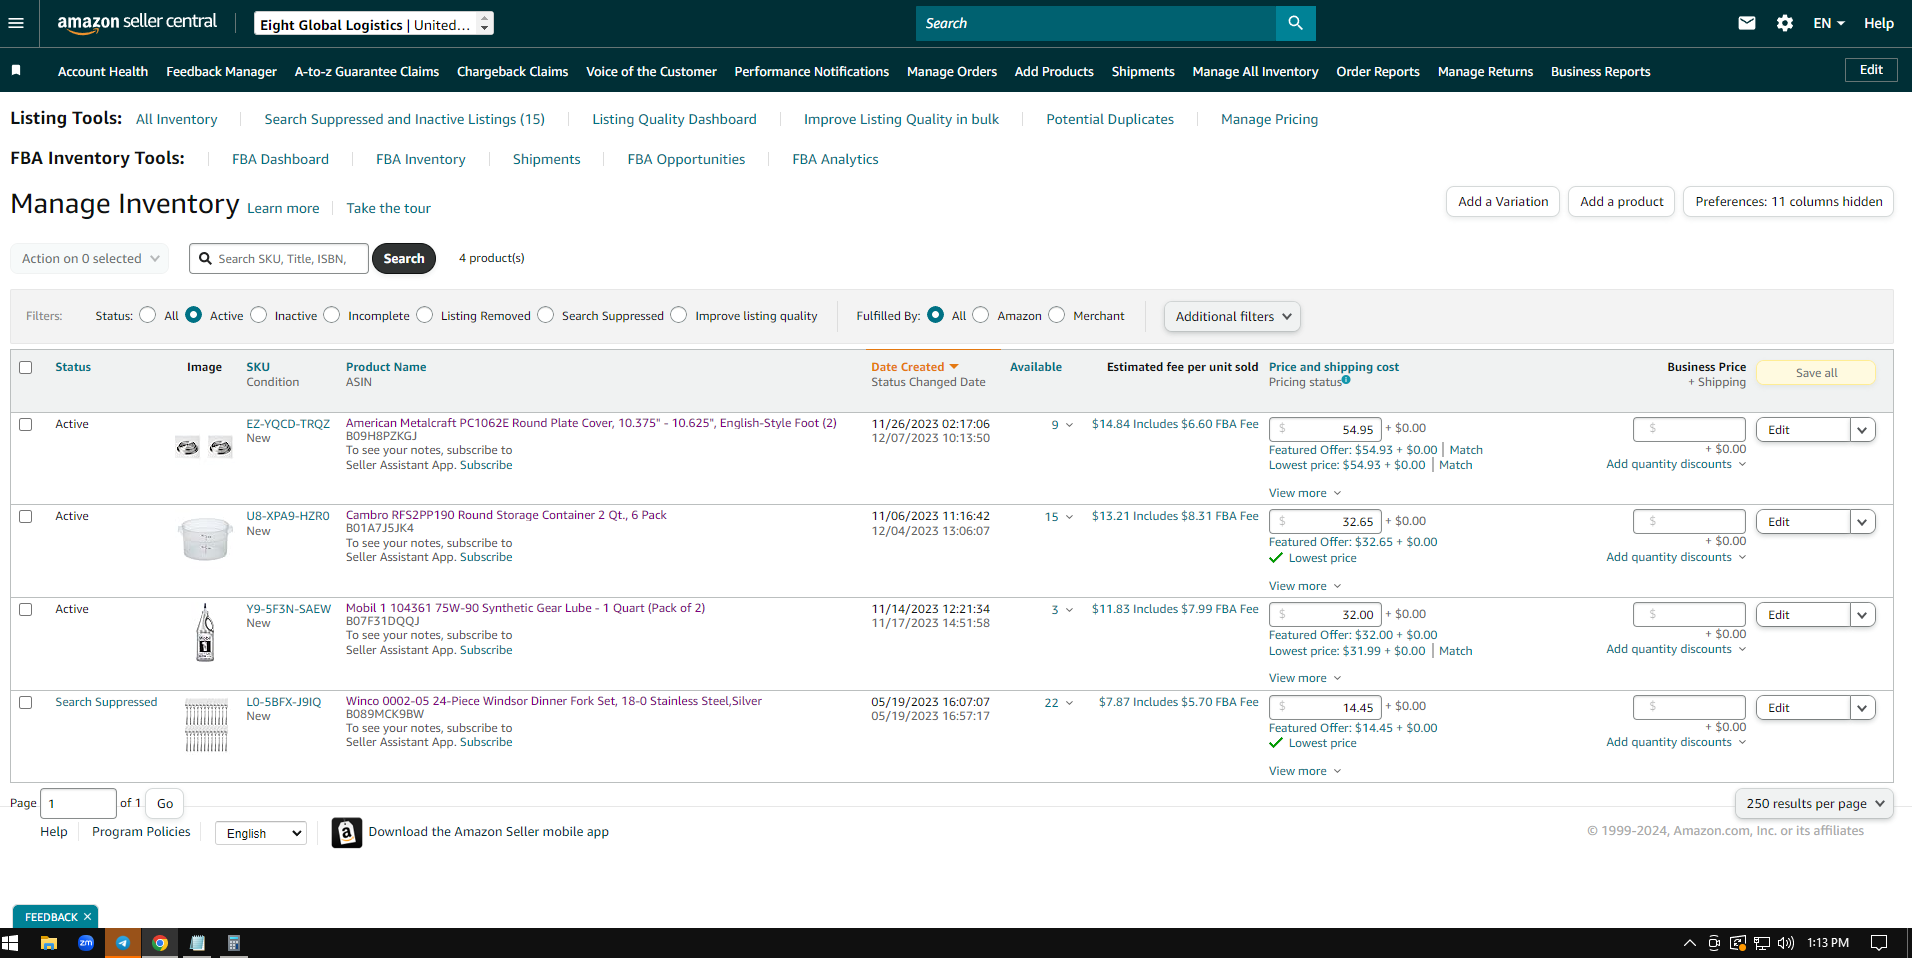Switch to Google Chrome in the taskbar
The height and width of the screenshot is (958, 1912).
click(x=160, y=943)
